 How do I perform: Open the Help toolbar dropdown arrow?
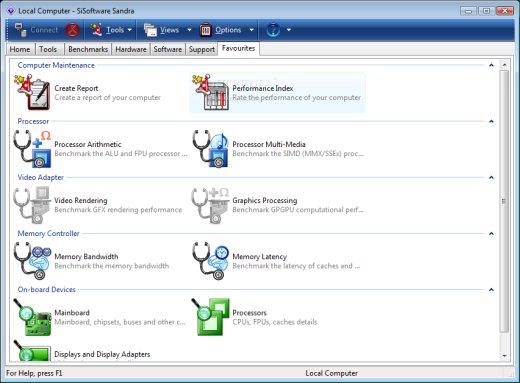(289, 30)
